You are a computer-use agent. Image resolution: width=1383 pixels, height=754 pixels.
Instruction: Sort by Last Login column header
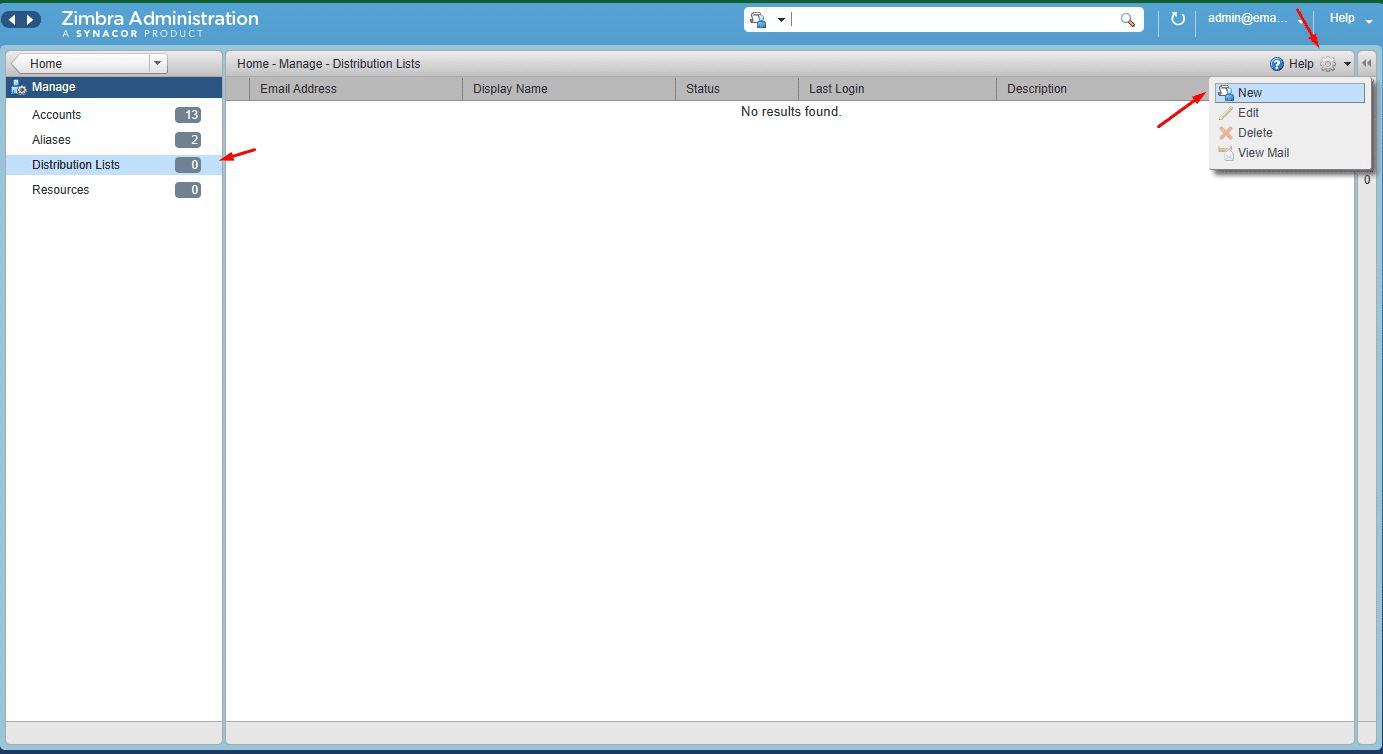(x=897, y=89)
